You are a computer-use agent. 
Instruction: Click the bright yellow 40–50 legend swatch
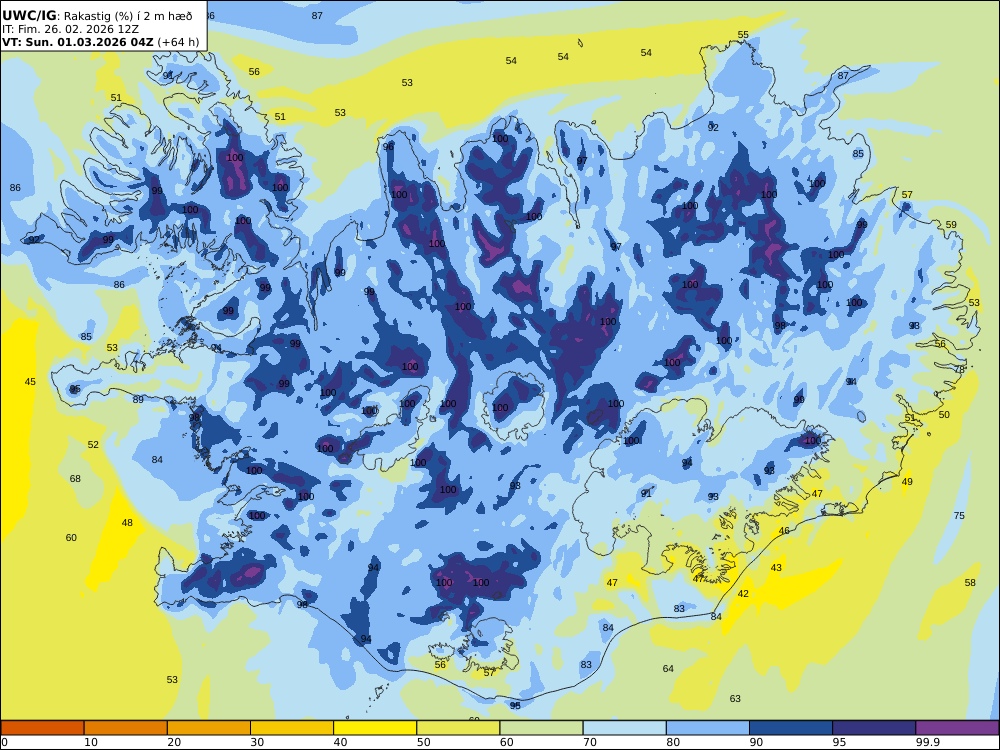point(375,728)
